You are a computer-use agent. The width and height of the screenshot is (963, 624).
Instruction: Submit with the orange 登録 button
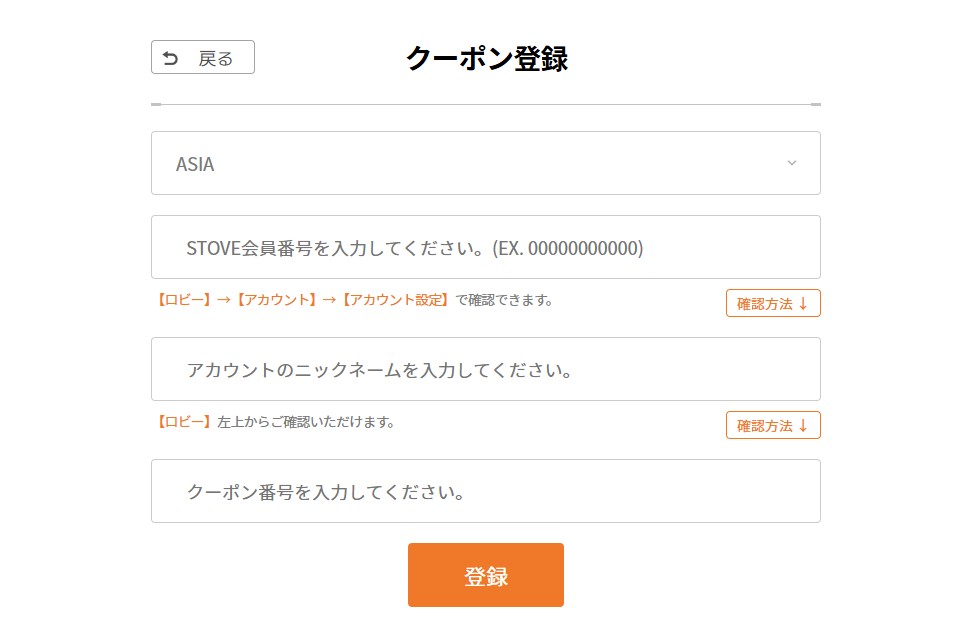point(486,575)
